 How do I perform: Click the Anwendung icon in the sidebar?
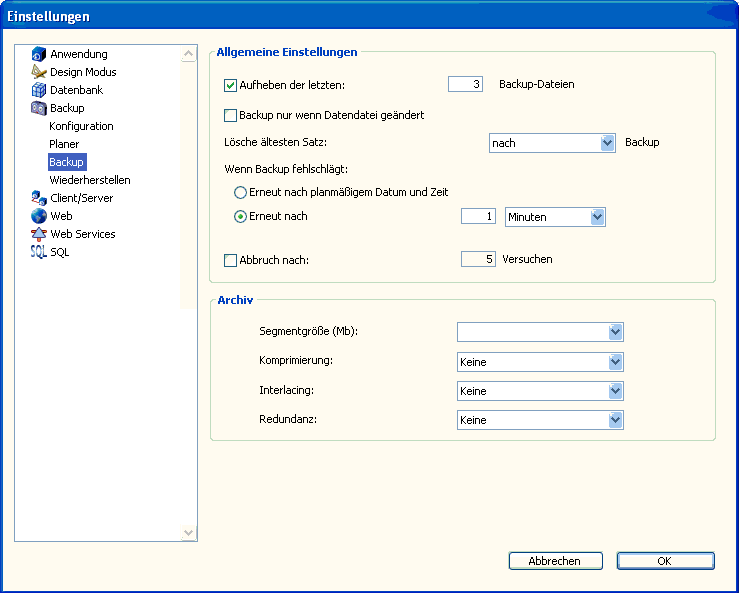point(39,54)
